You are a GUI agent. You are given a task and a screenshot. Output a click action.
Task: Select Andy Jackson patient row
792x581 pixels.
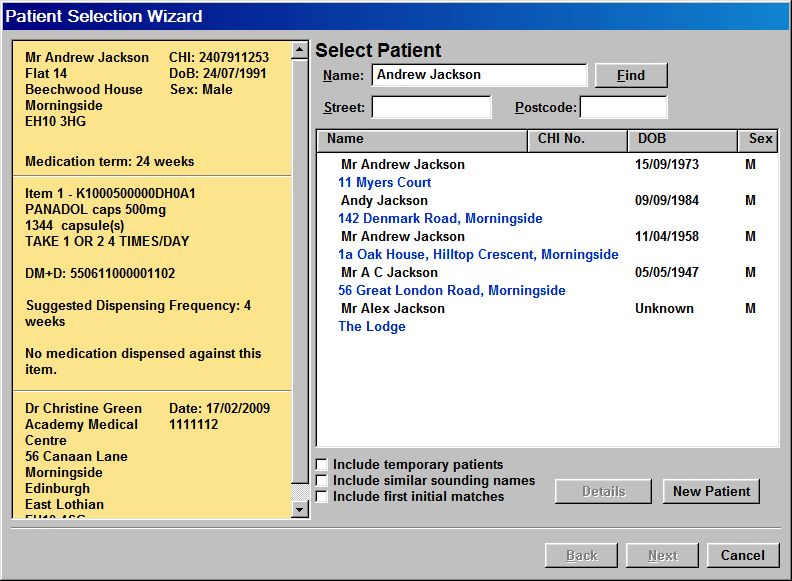pos(384,200)
